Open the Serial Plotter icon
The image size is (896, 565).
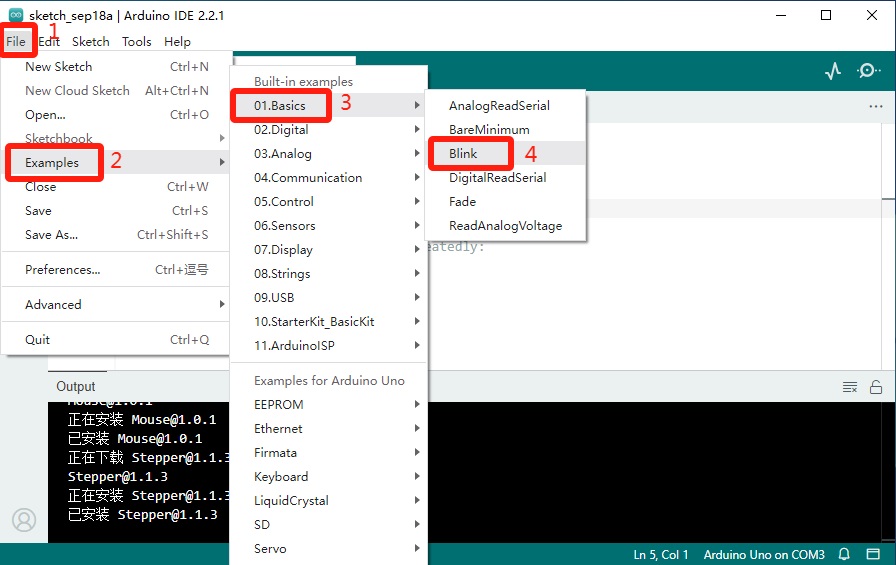coord(833,71)
